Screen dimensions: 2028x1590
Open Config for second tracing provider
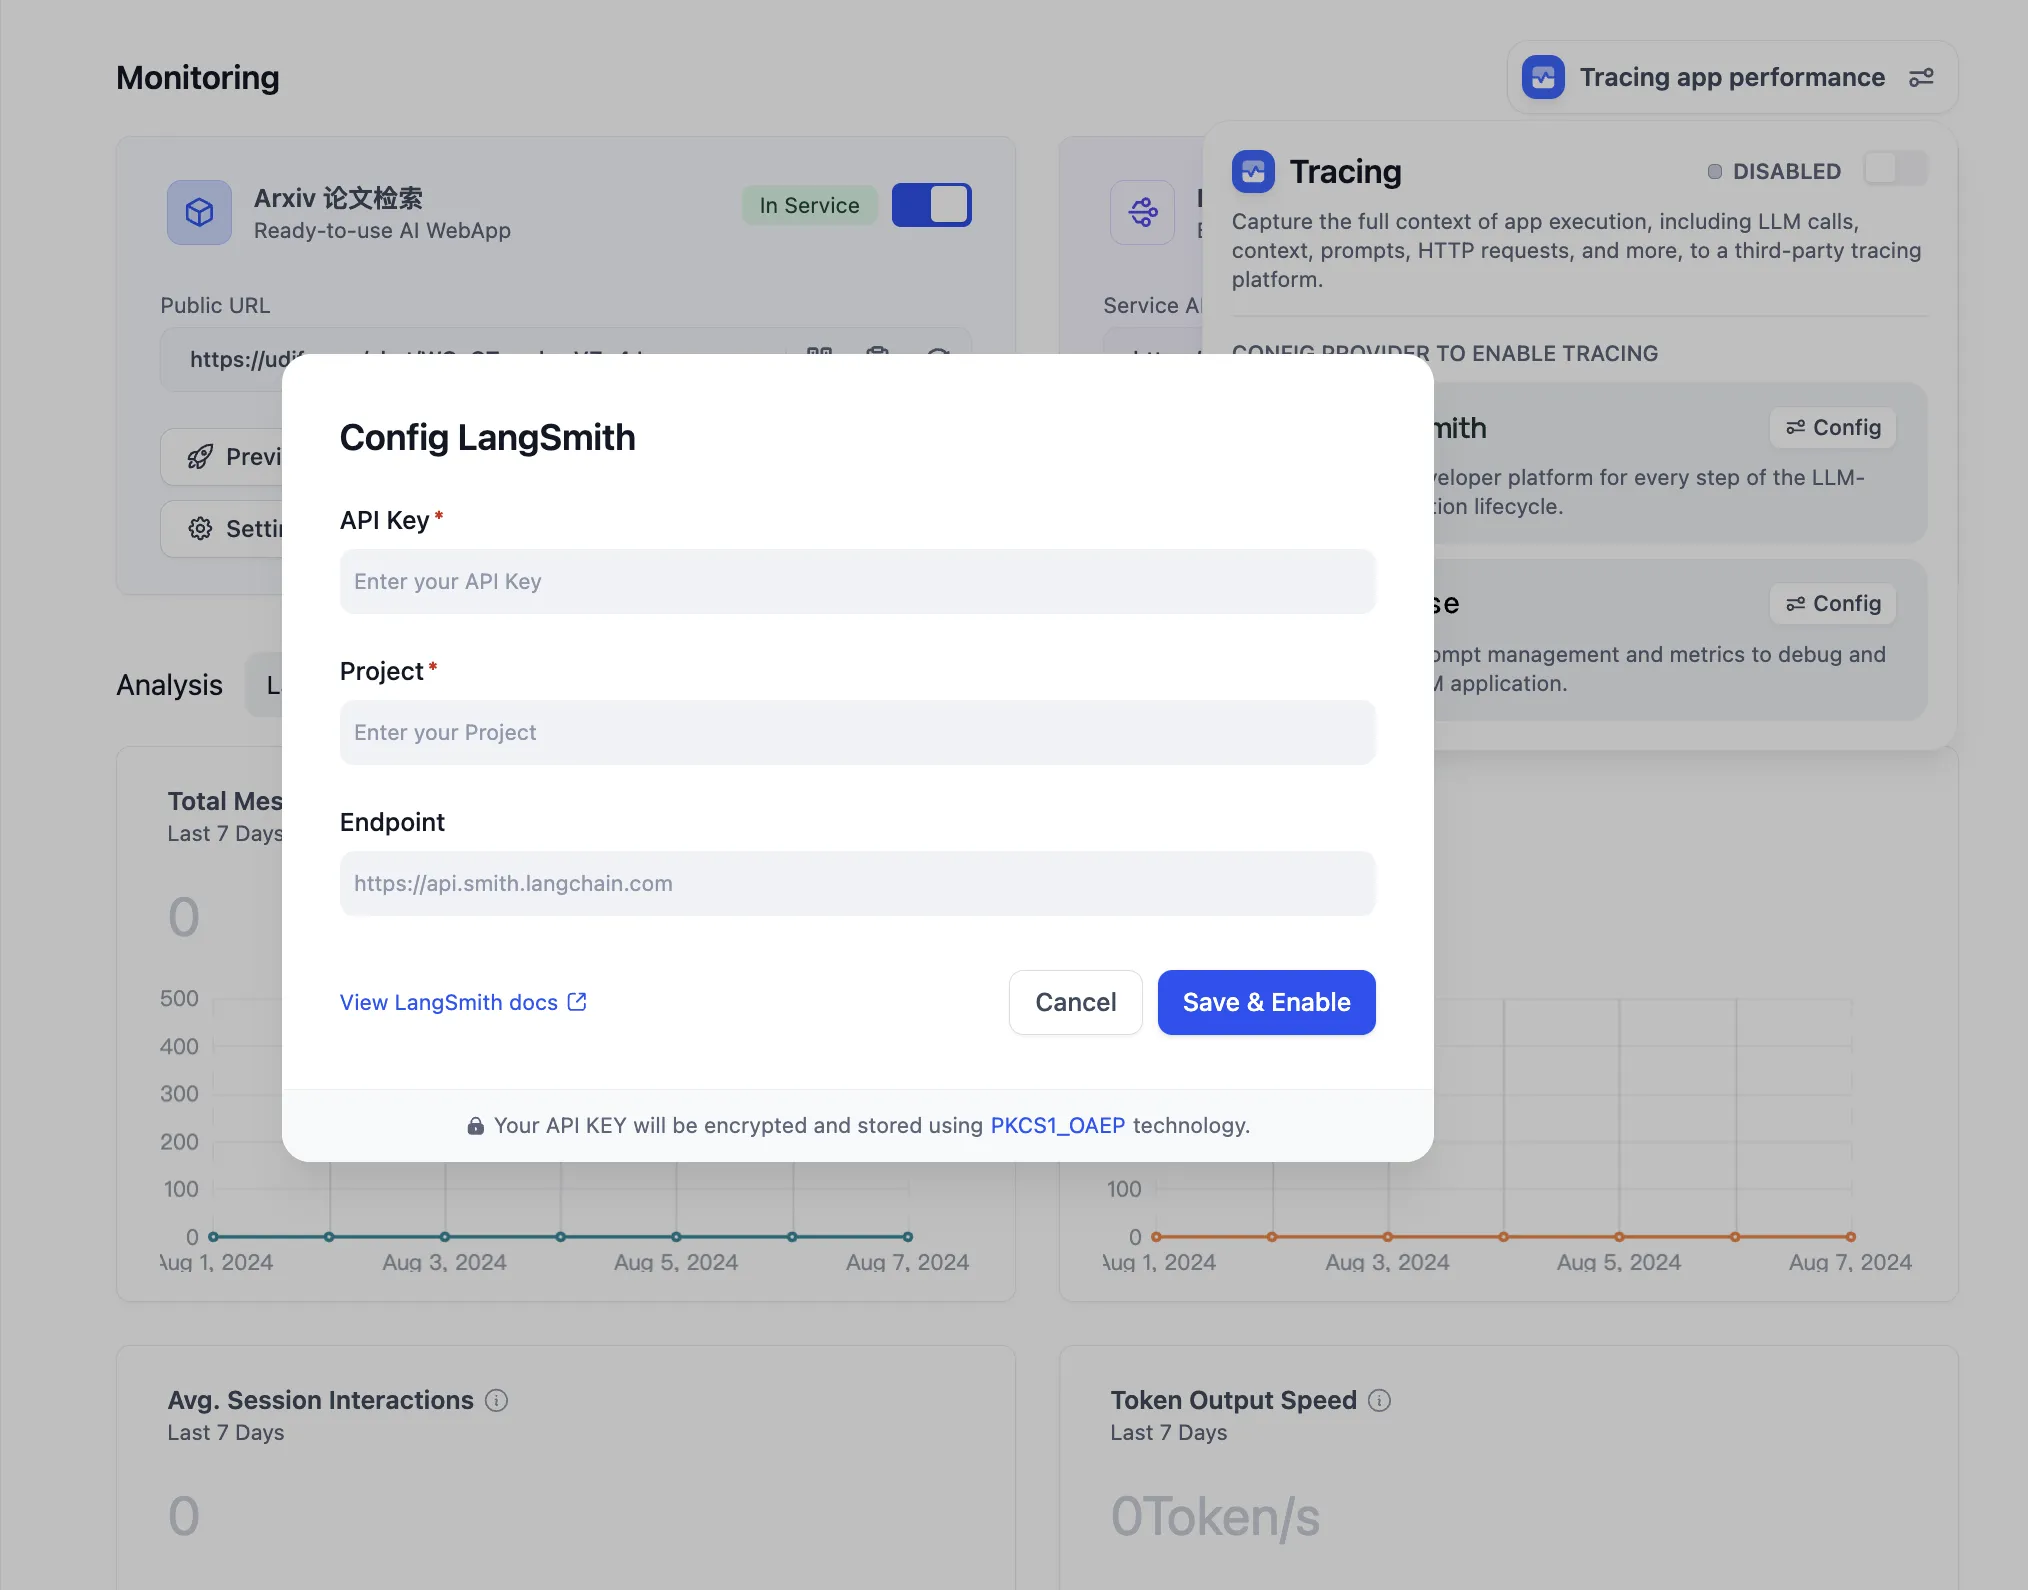click(x=1832, y=604)
